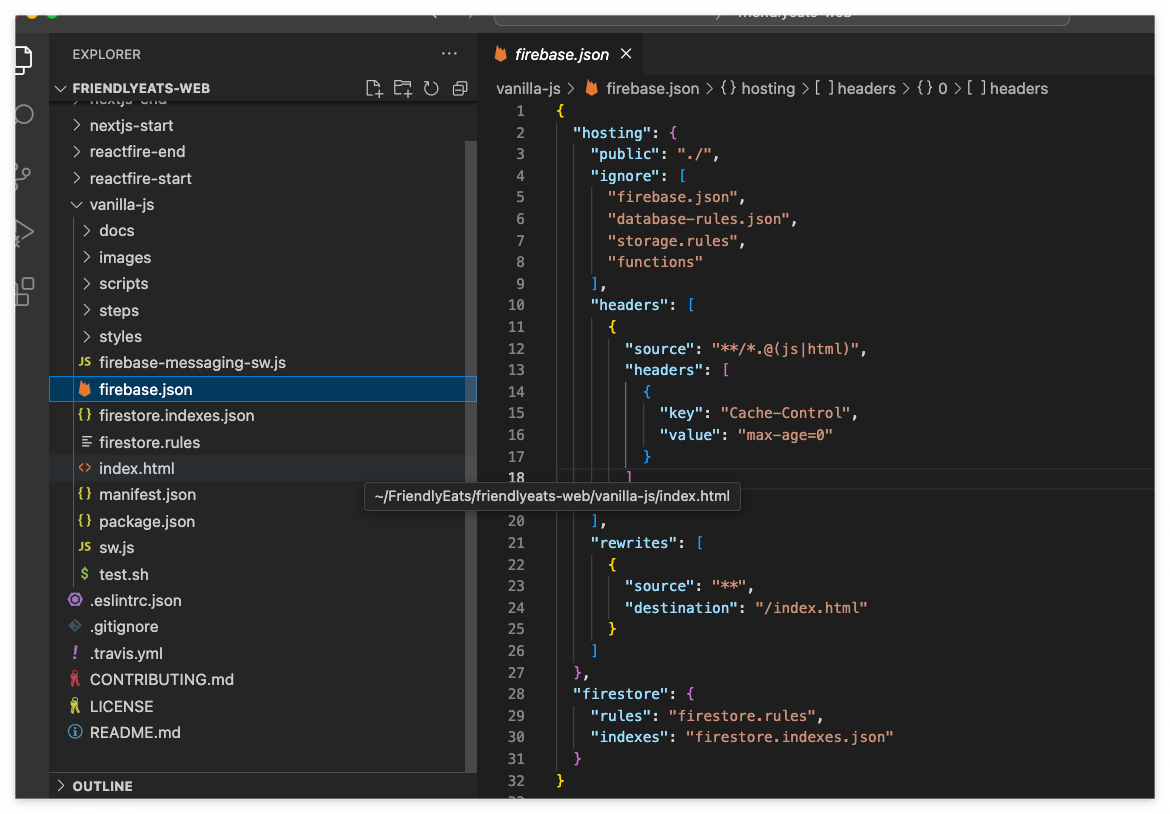Click "firestore.indexes.json" value in editor
This screenshot has height=814, width=1170.
(x=789, y=737)
